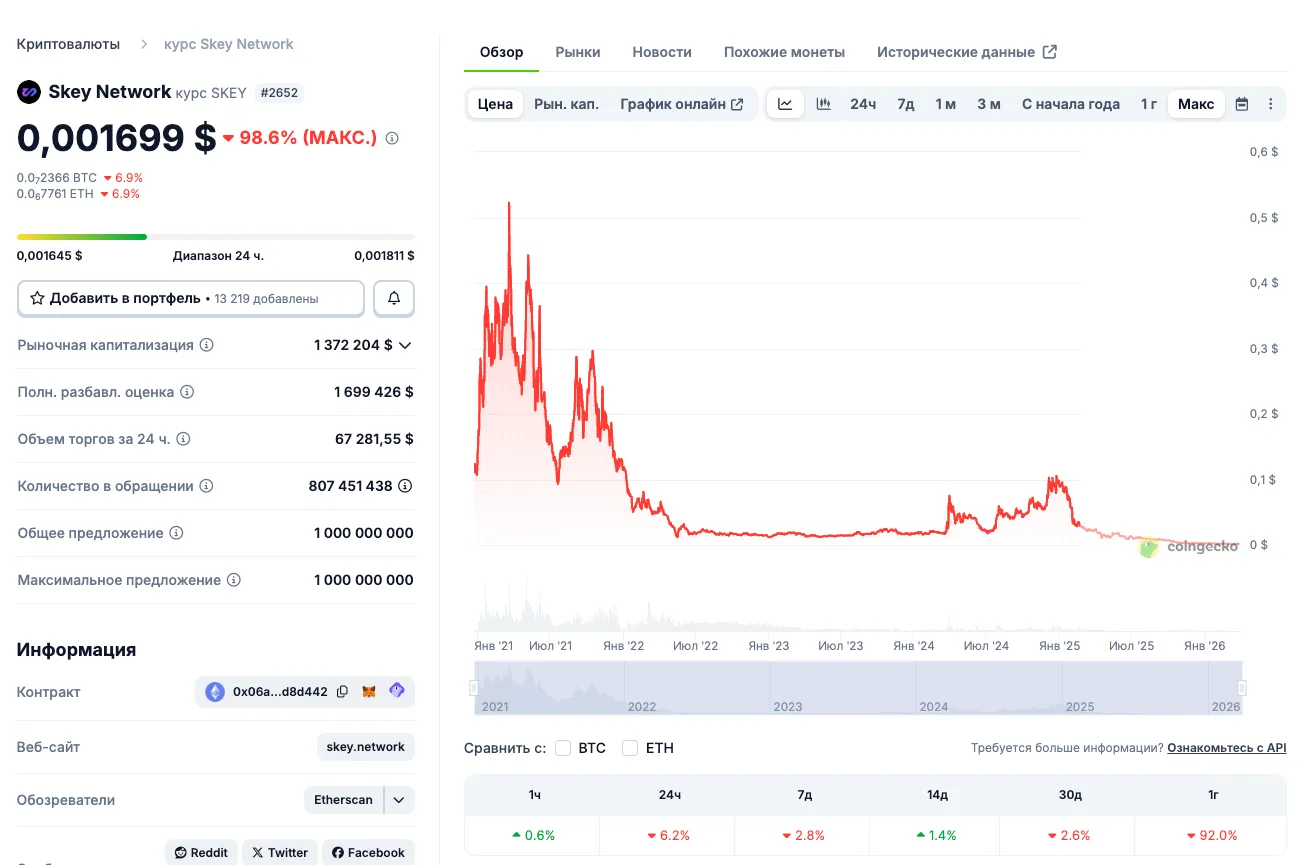This screenshot has width=1312, height=865.
Task: Expand the market cap chevron
Action: click(405, 345)
